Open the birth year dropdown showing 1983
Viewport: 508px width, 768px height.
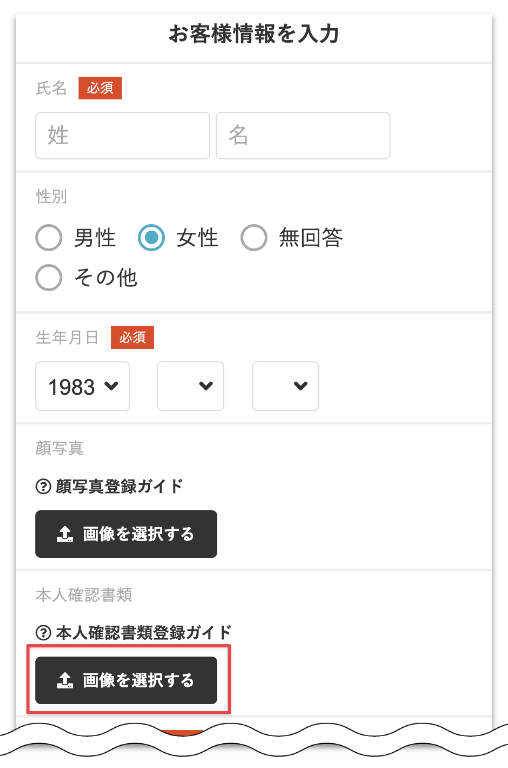tap(82, 386)
